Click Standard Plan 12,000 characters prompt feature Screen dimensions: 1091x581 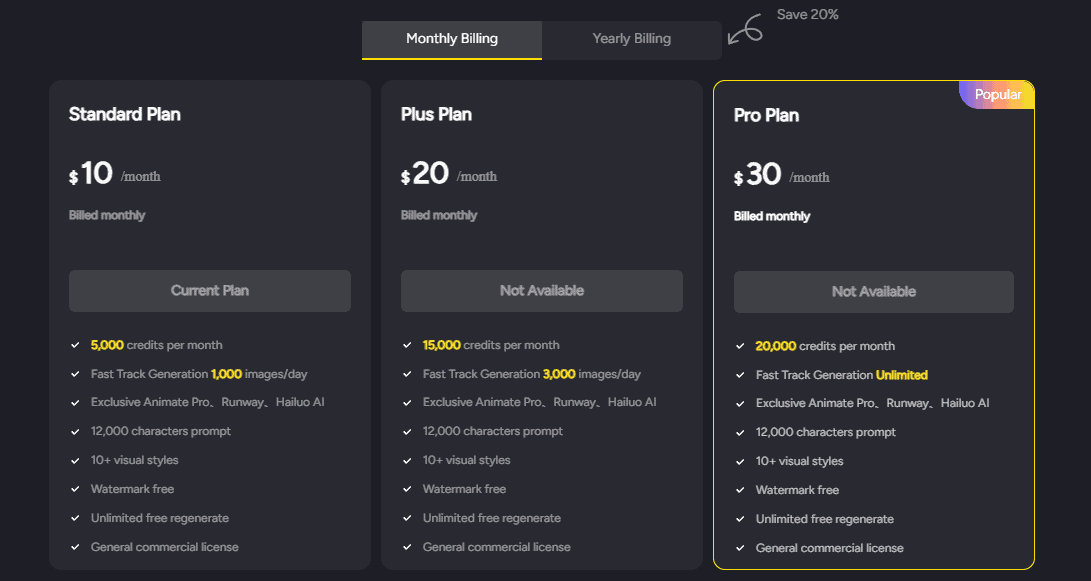(161, 431)
